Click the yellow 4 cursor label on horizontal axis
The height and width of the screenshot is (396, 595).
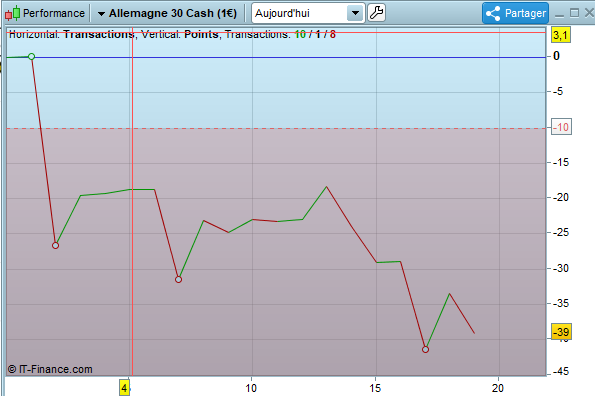point(124,388)
